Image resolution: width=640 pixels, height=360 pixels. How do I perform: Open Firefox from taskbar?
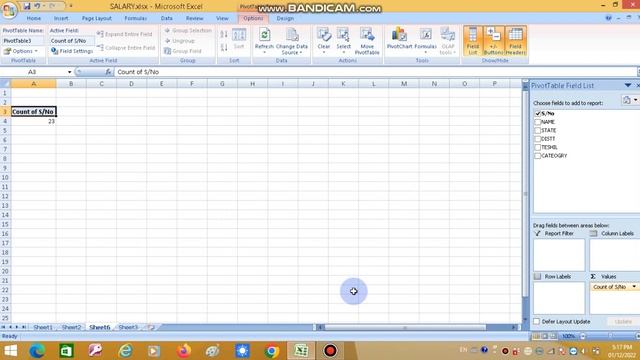click(x=184, y=351)
